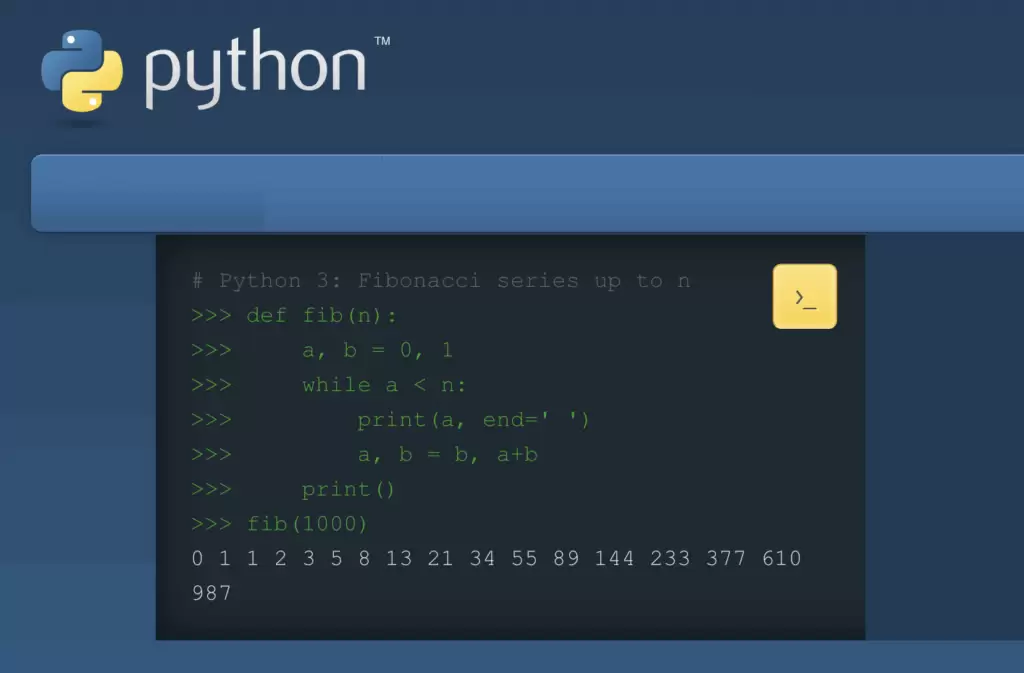Click the number 144 in the output
The image size is (1024, 673).
click(614, 558)
